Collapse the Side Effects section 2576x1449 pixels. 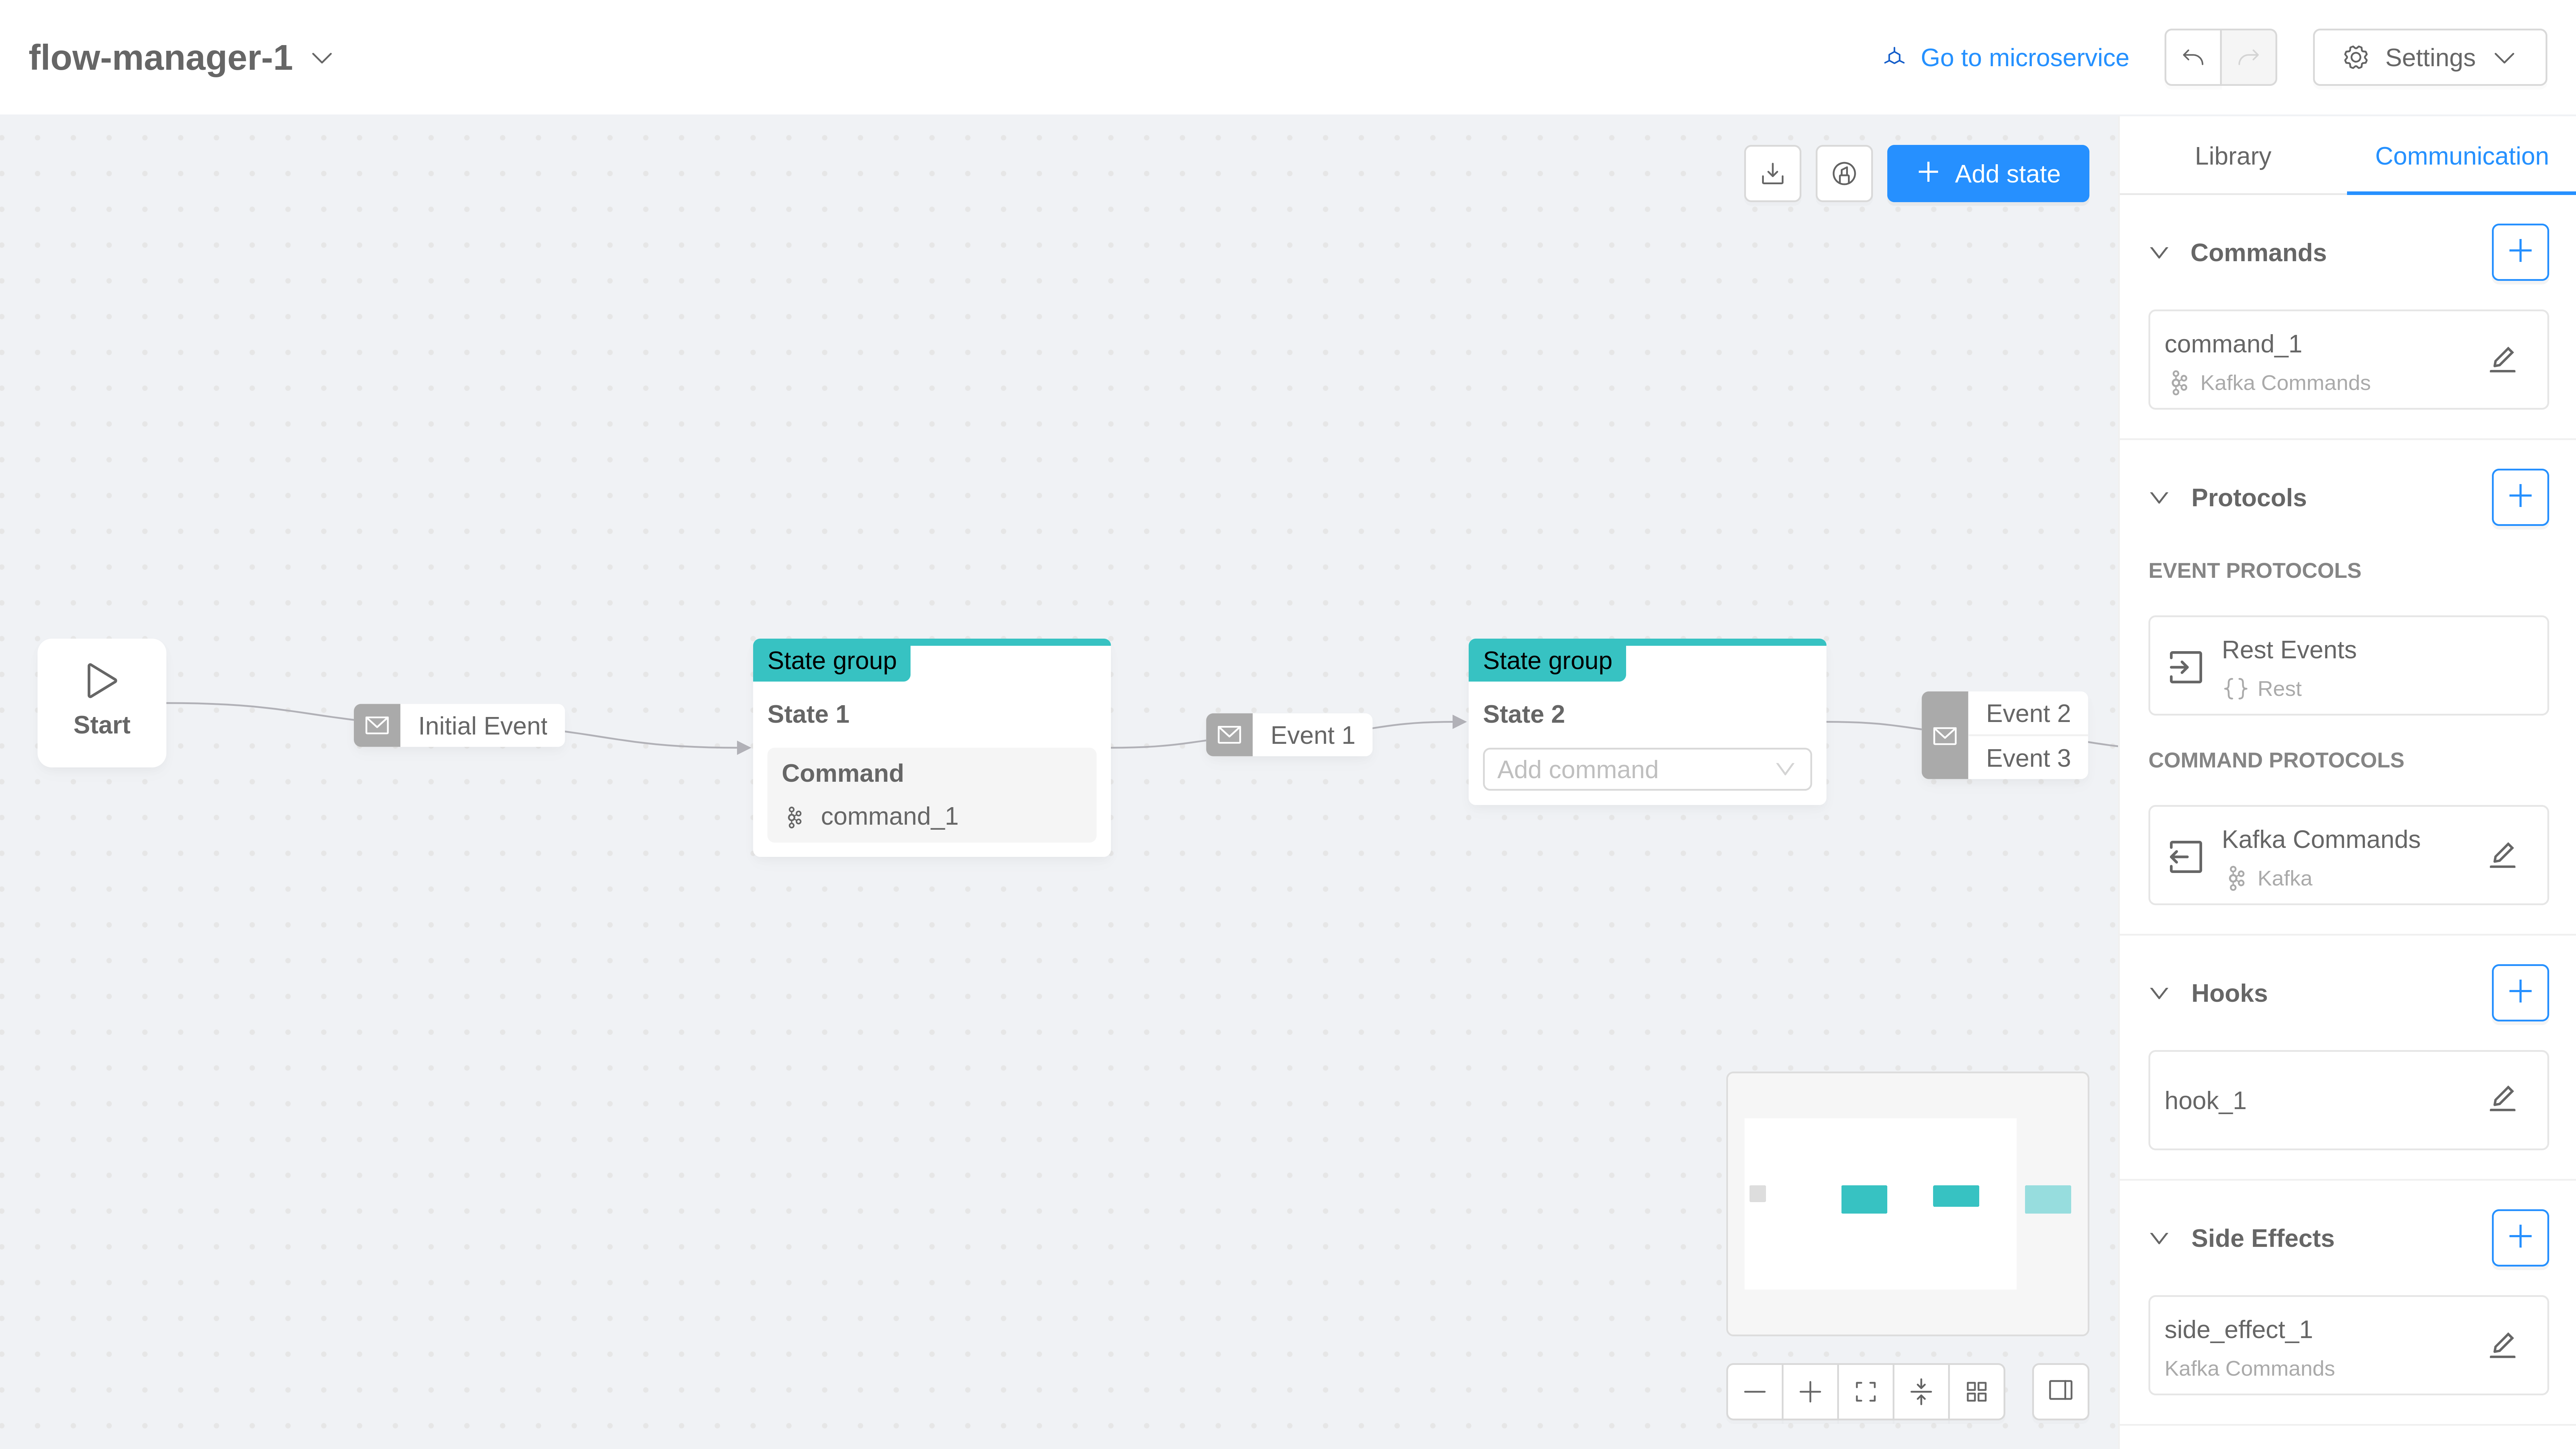(x=2159, y=1238)
